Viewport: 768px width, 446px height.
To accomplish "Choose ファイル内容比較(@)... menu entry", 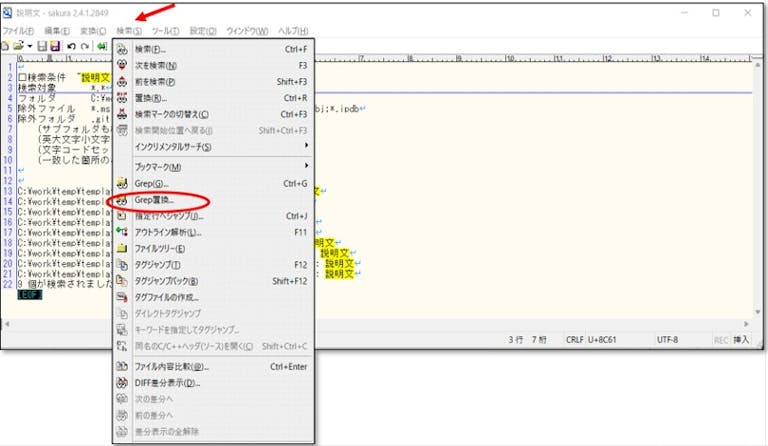I will pos(214,367).
